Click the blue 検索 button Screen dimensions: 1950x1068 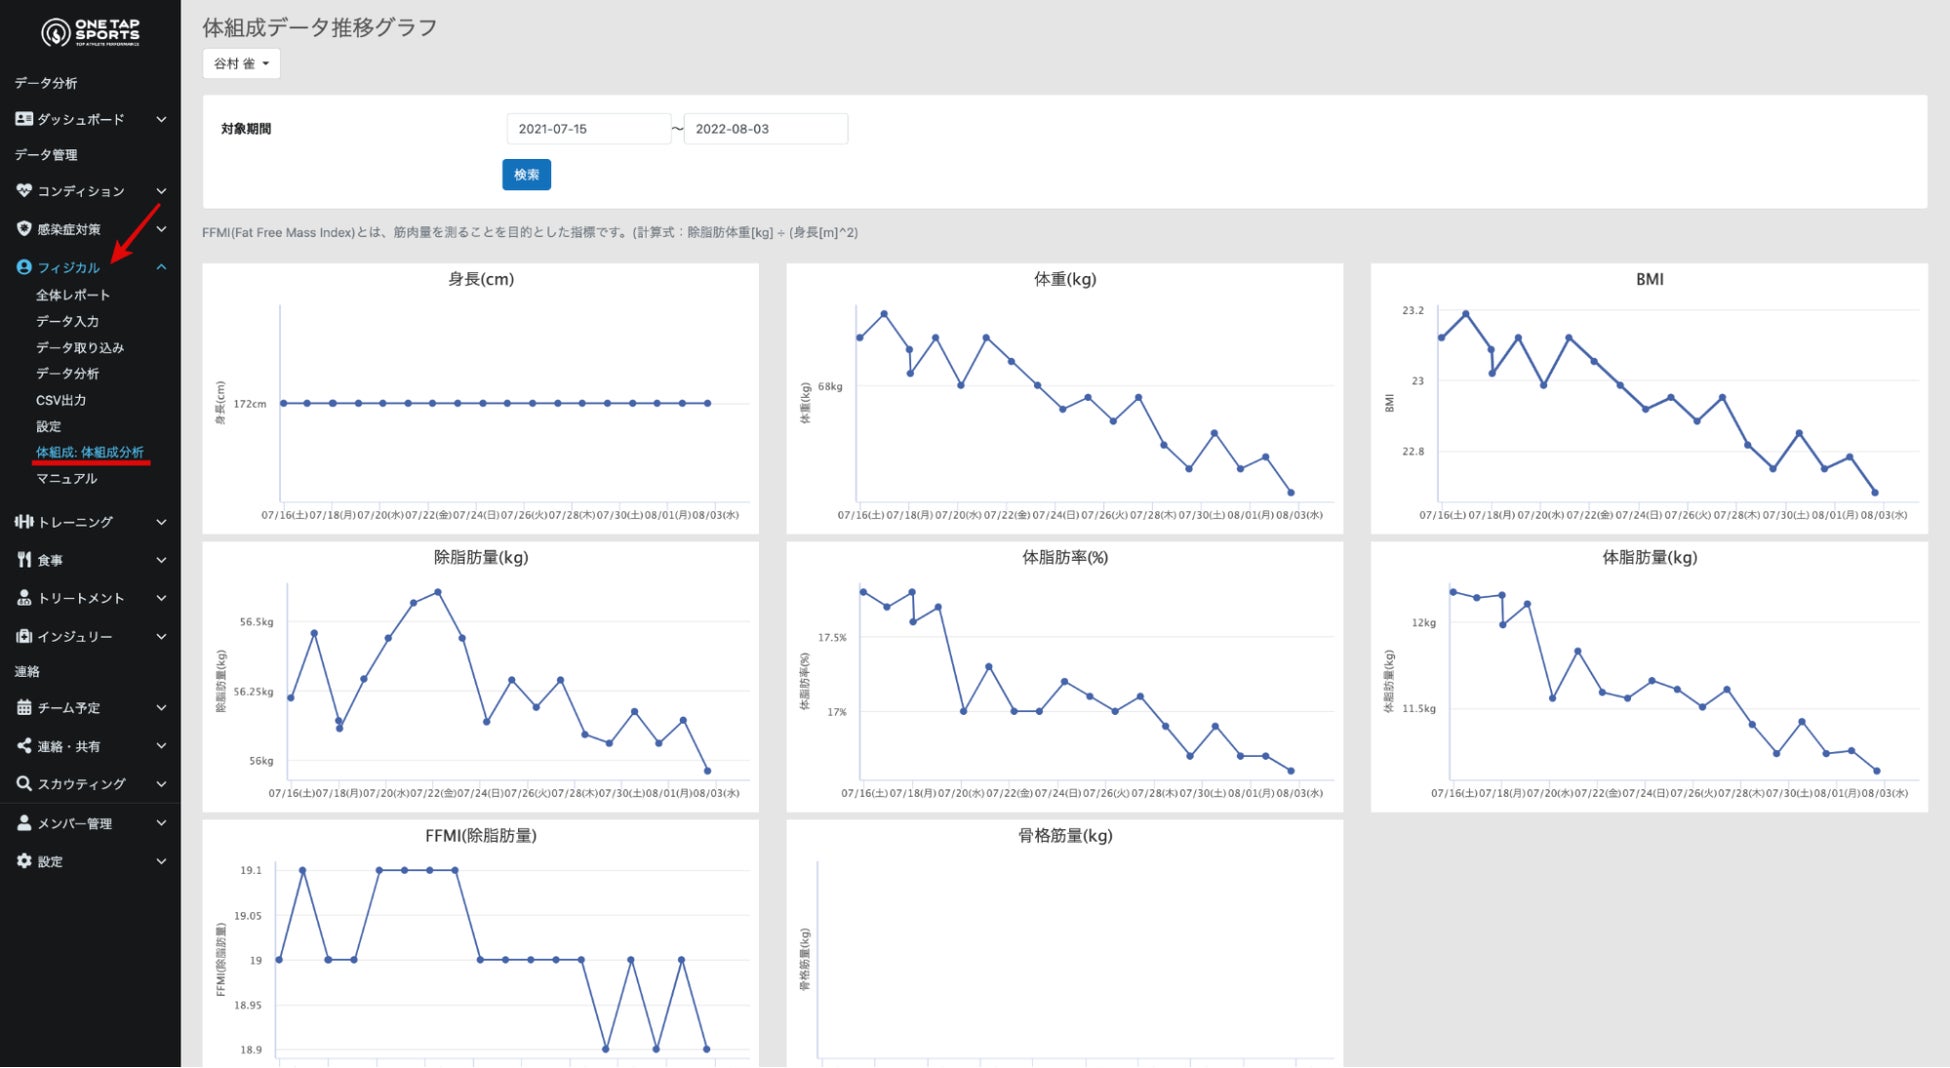[526, 174]
